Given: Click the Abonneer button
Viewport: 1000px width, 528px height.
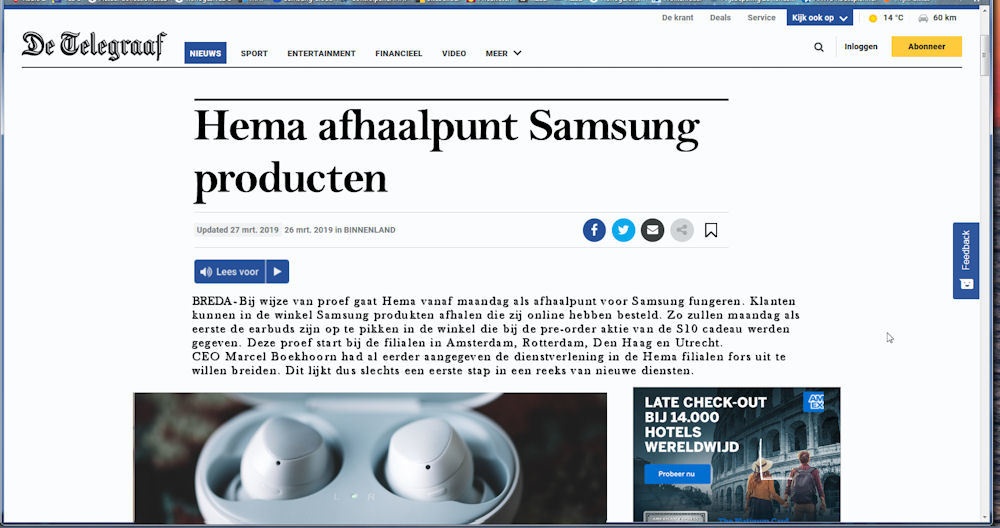Looking at the screenshot, I should [926, 47].
